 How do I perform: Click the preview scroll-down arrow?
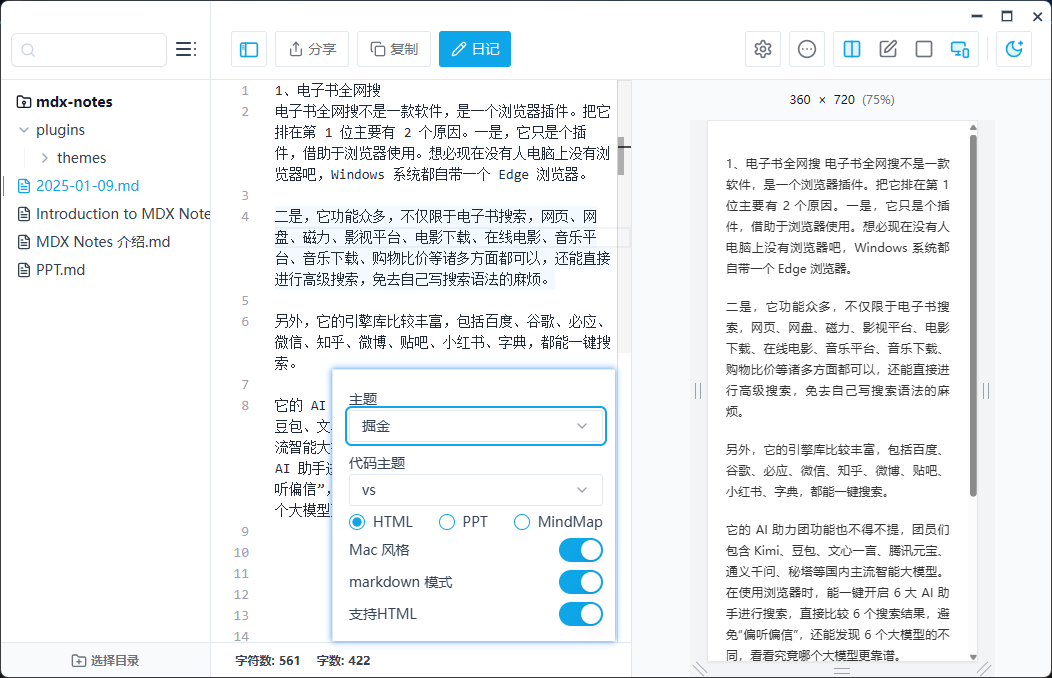pyautogui.click(x=973, y=657)
